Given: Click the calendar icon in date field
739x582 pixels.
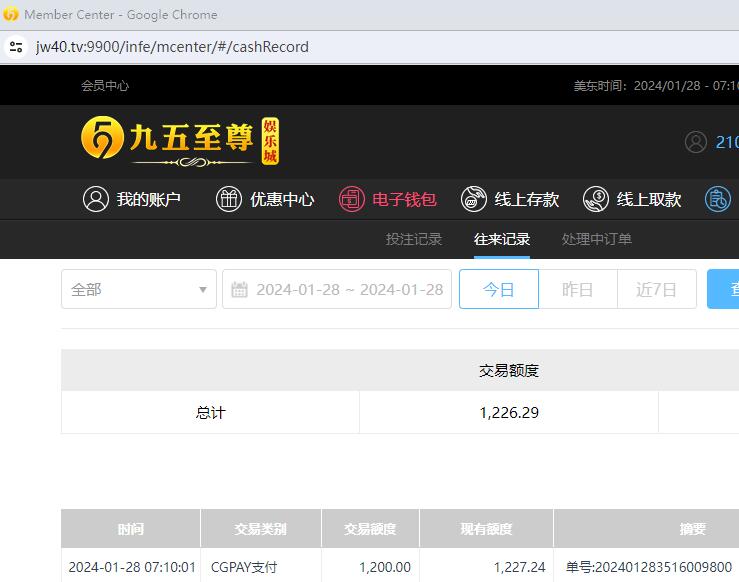Looking at the screenshot, I should [239, 289].
